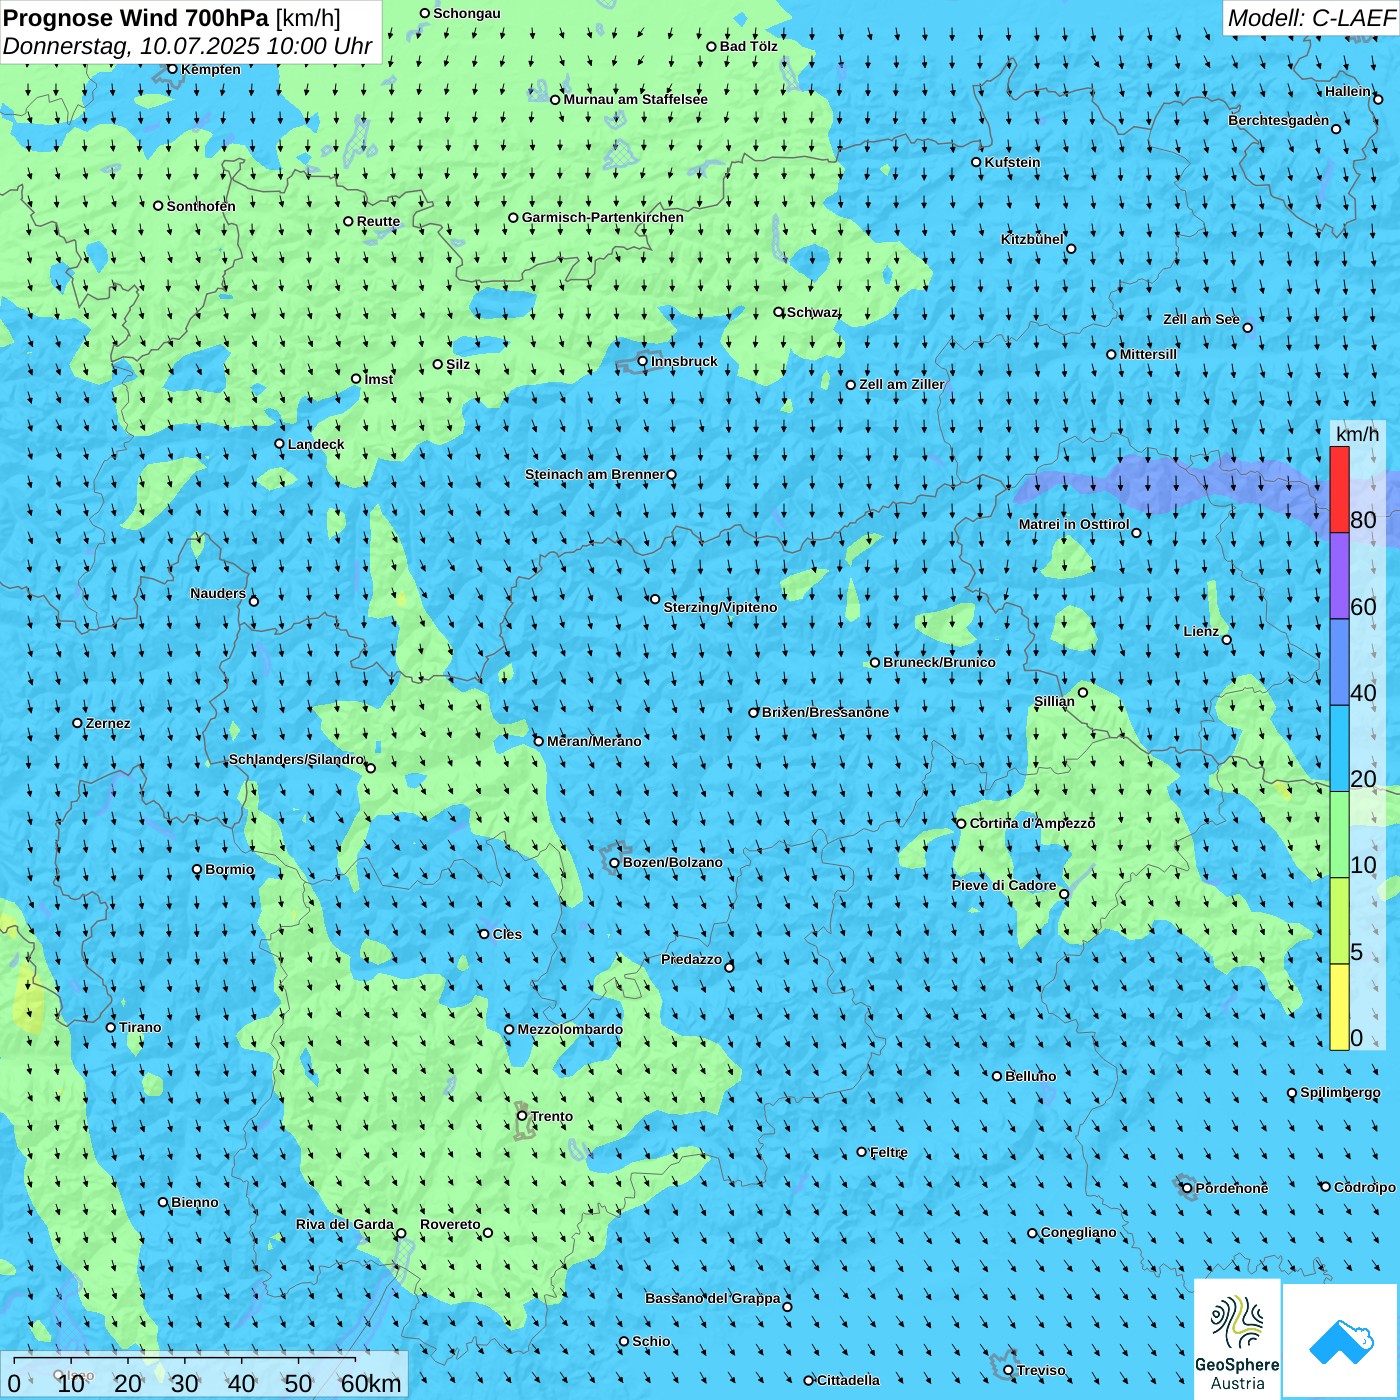1400x1400 pixels.
Task: Click the Sonthofen label
Action: (x=201, y=206)
